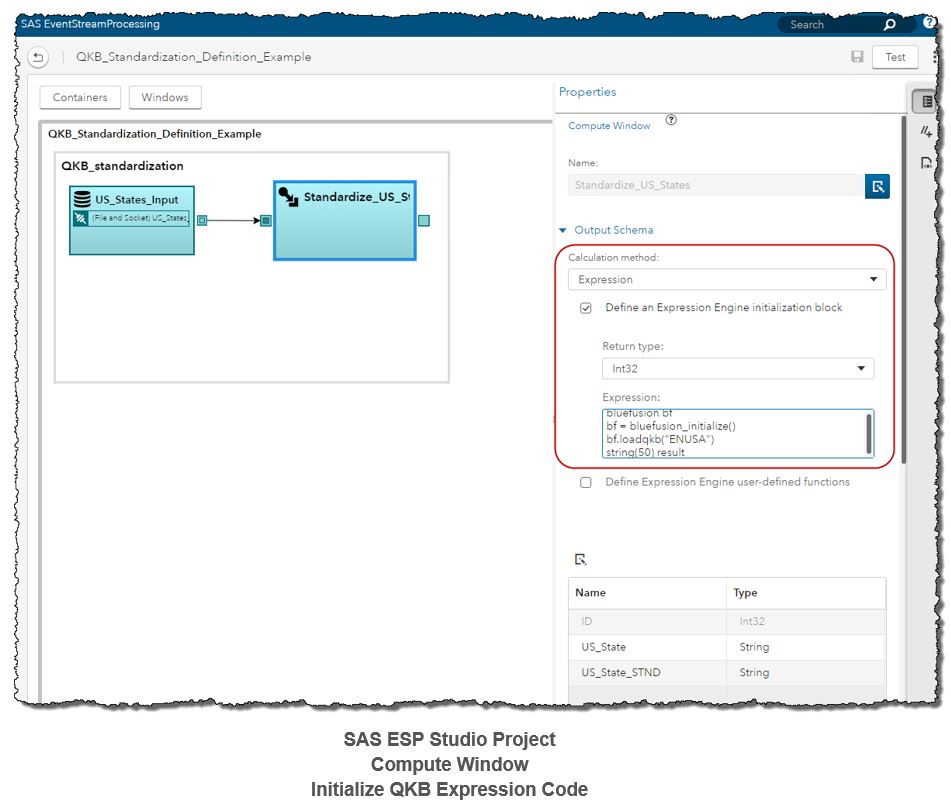This screenshot has height=804, width=951.
Task: Enable Define Expression Engine user-defined functions
Action: pyautogui.click(x=586, y=482)
